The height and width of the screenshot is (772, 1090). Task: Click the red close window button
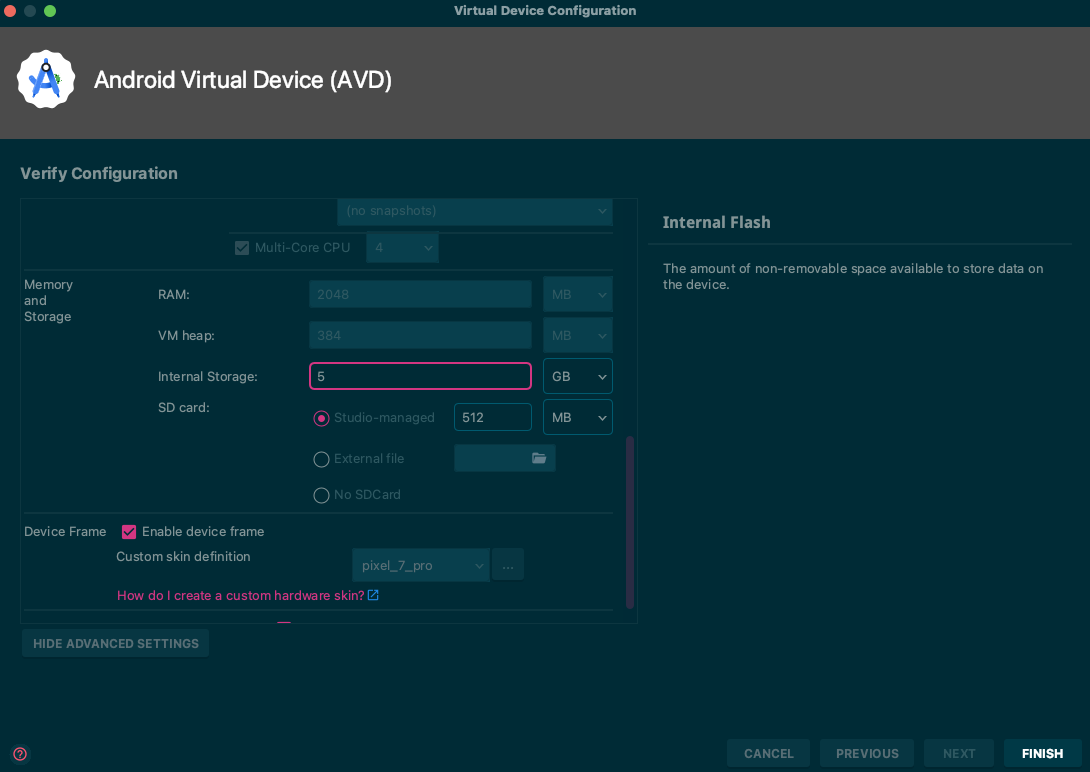(x=10, y=11)
